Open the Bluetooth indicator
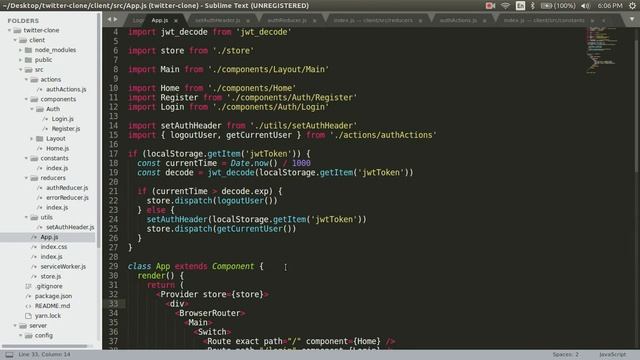The height and width of the screenshot is (360, 640). [x=533, y=6]
